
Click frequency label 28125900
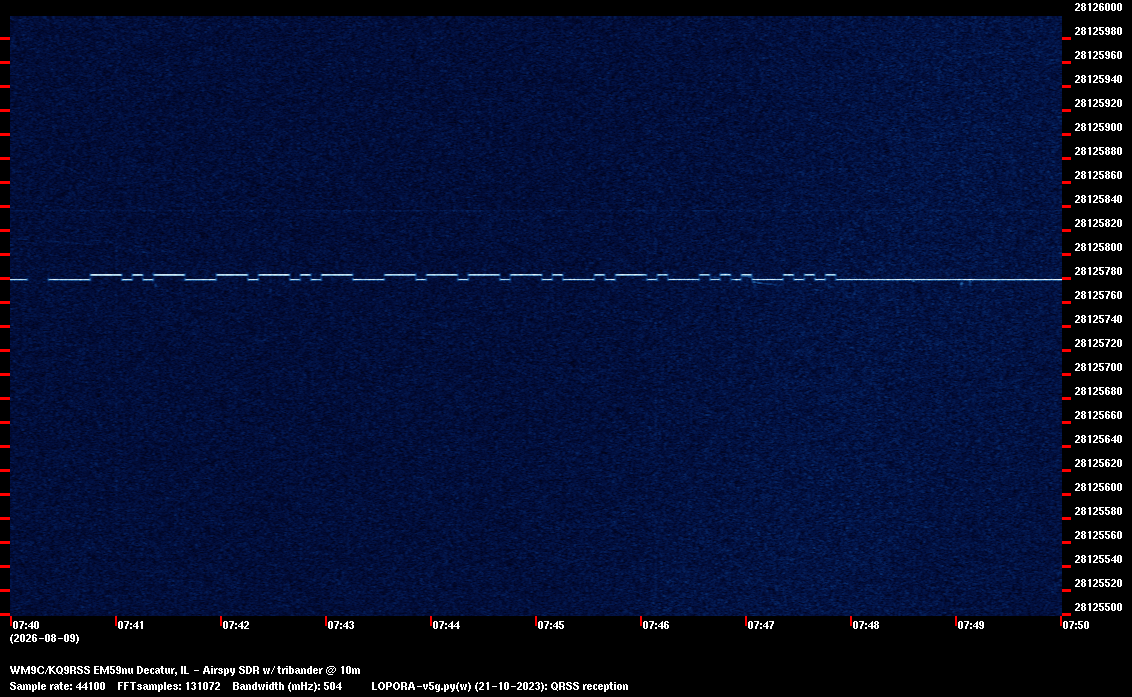tap(1098, 127)
